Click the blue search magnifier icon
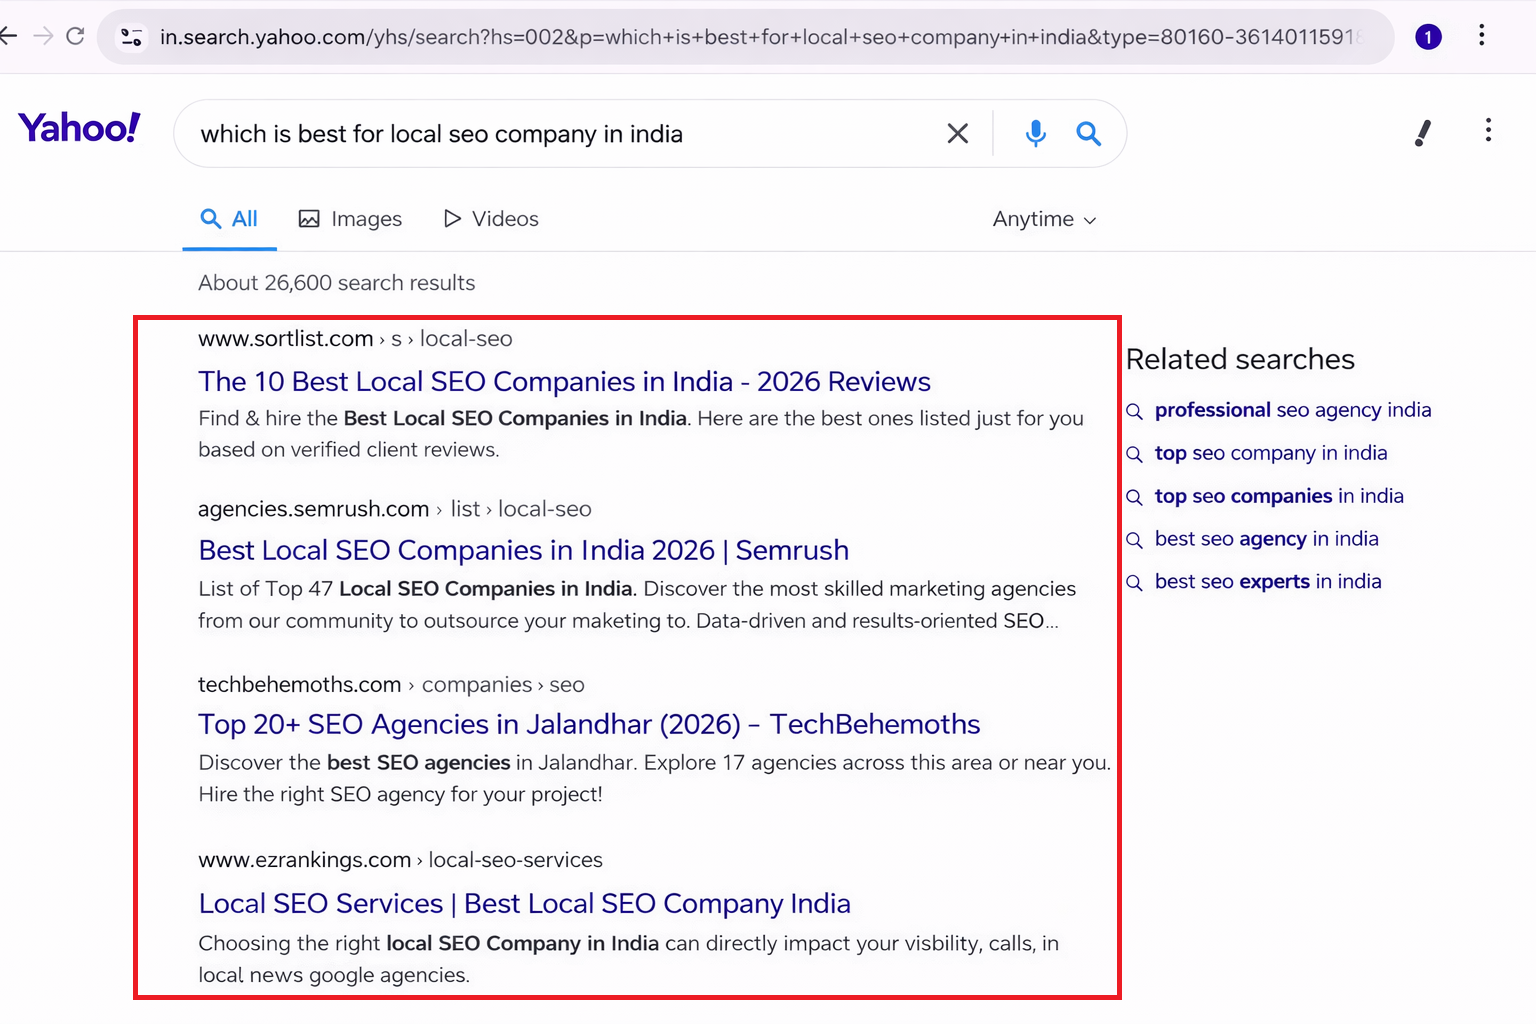This screenshot has height=1024, width=1536. coord(1088,133)
